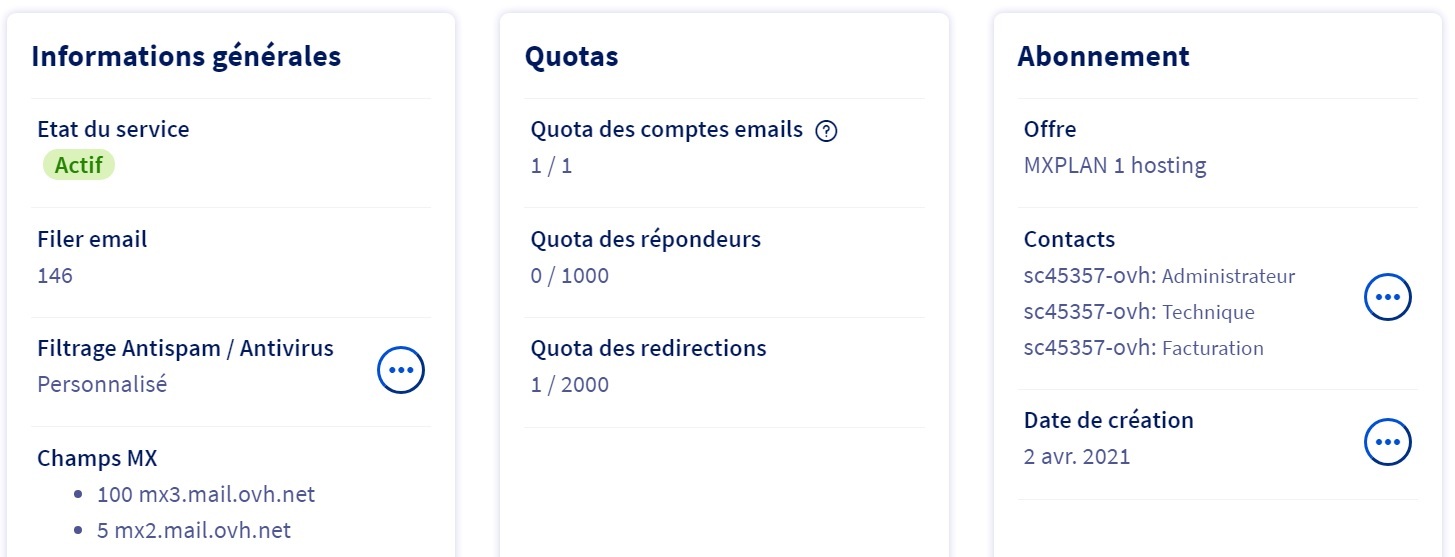The width and height of the screenshot is (1455, 557).
Task: Select the Quotas panel heading
Action: [x=571, y=56]
